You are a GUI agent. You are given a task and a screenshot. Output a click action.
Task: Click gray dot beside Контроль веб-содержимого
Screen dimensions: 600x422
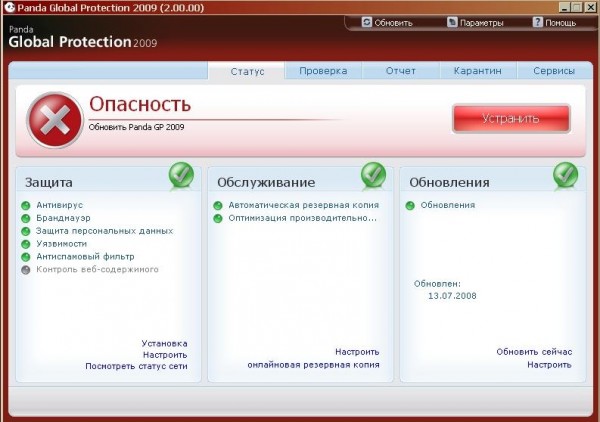26,270
